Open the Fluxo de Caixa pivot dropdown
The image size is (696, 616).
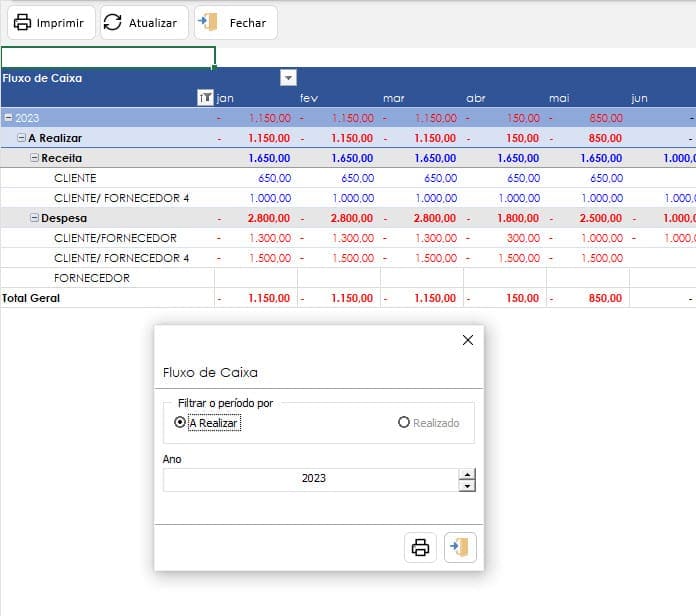pyautogui.click(x=288, y=78)
